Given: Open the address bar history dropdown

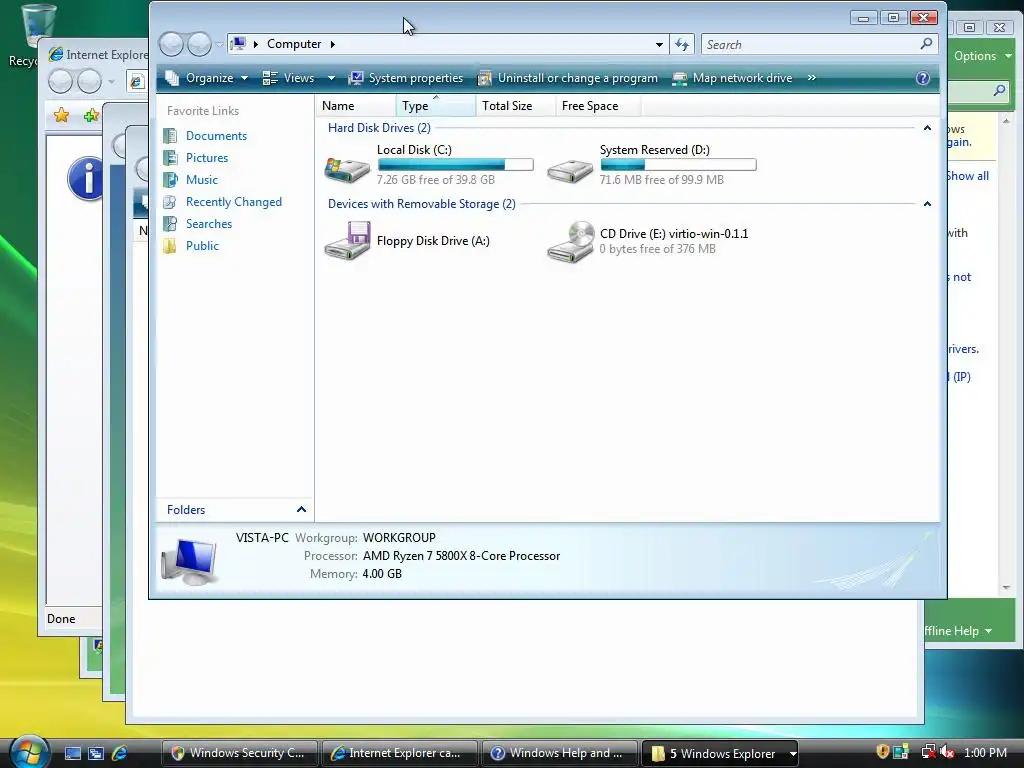Looking at the screenshot, I should click(x=659, y=44).
